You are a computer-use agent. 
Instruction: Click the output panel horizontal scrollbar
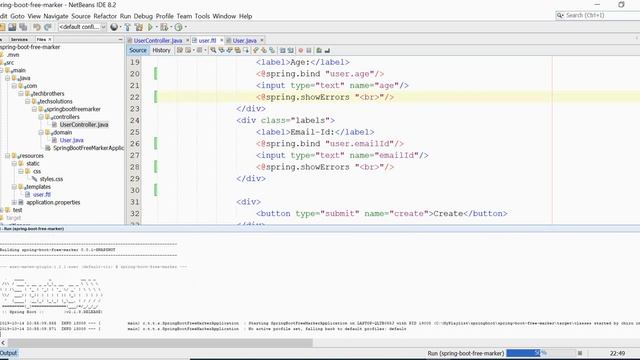[160, 343]
